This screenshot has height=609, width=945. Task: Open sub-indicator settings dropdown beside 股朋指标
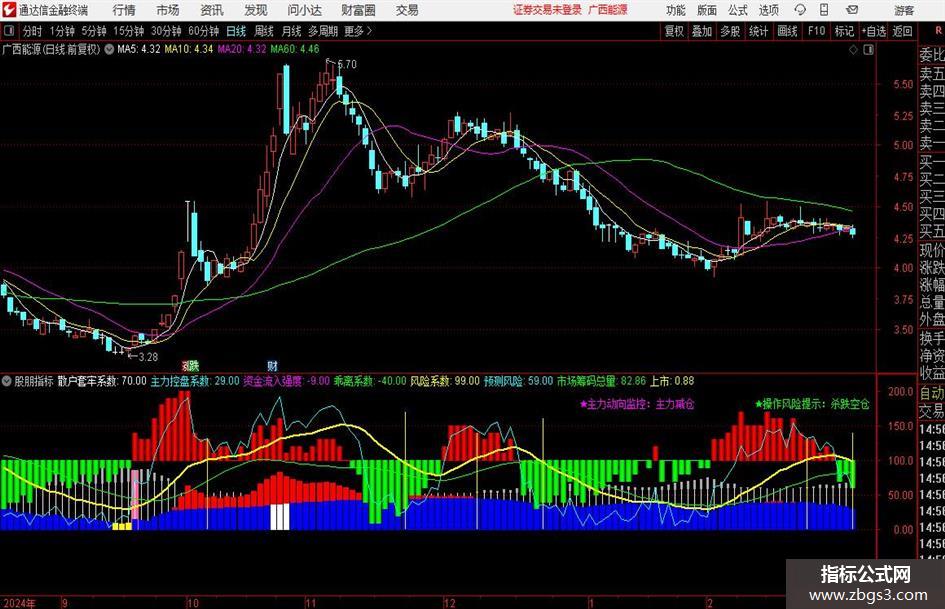click(x=7, y=381)
